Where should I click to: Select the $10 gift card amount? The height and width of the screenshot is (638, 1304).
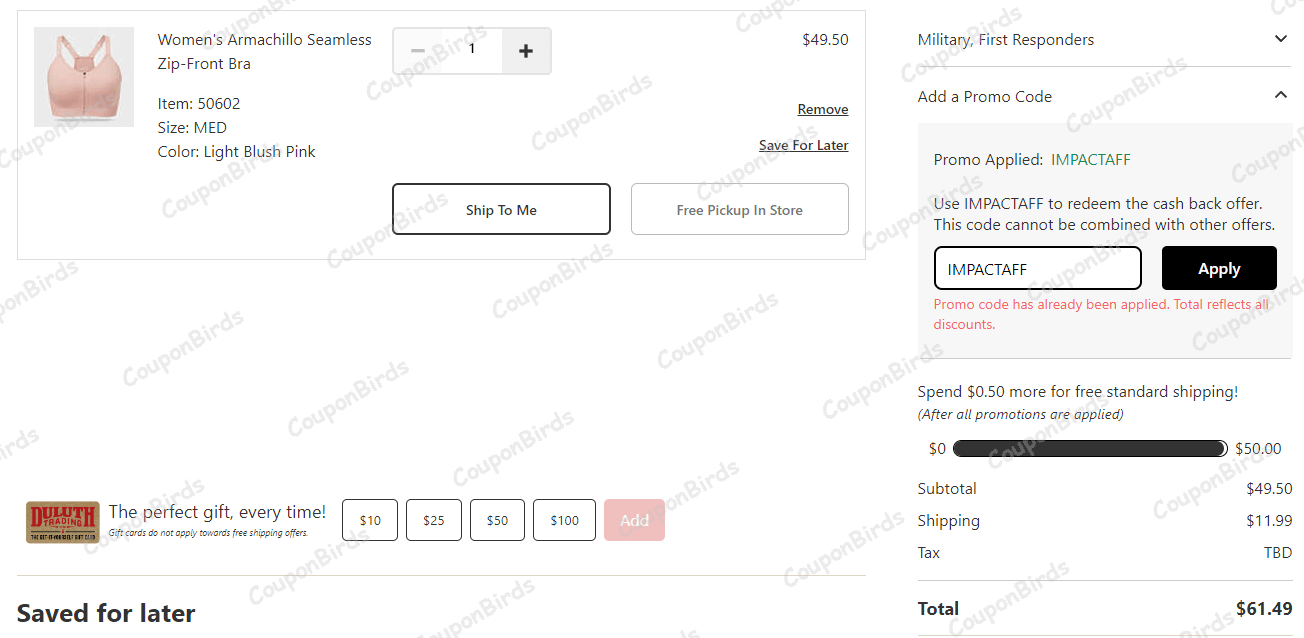(x=370, y=520)
